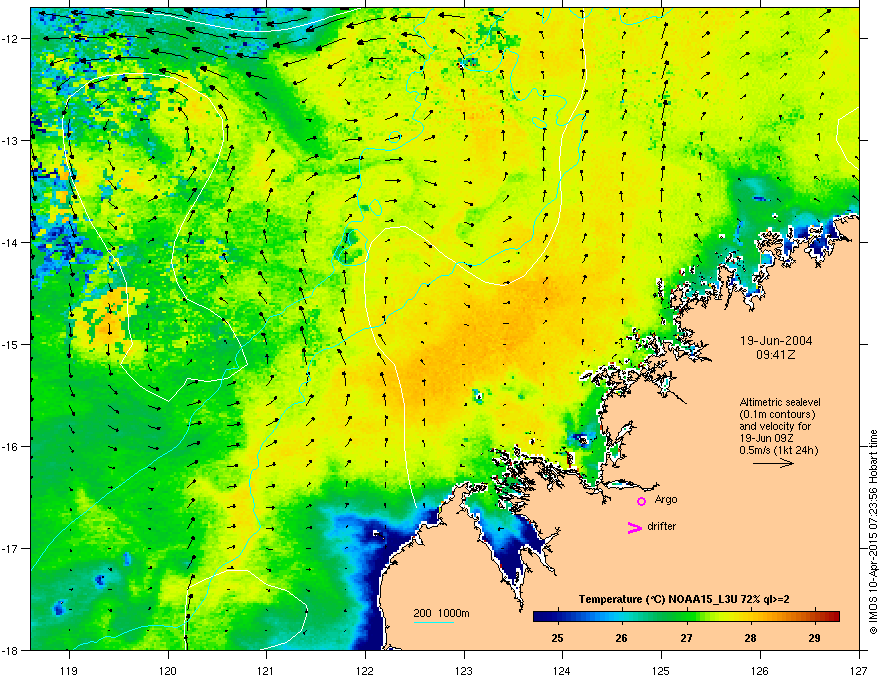Click the longitude label 123

point(464,670)
